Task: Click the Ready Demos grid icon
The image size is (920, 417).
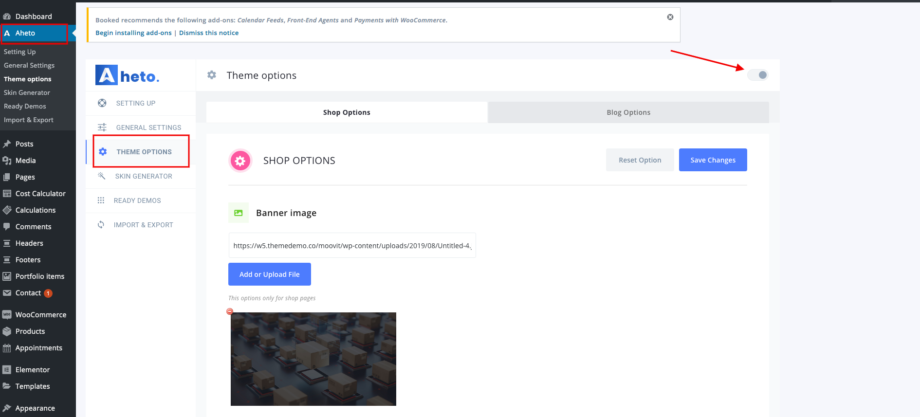Action: [x=101, y=201]
